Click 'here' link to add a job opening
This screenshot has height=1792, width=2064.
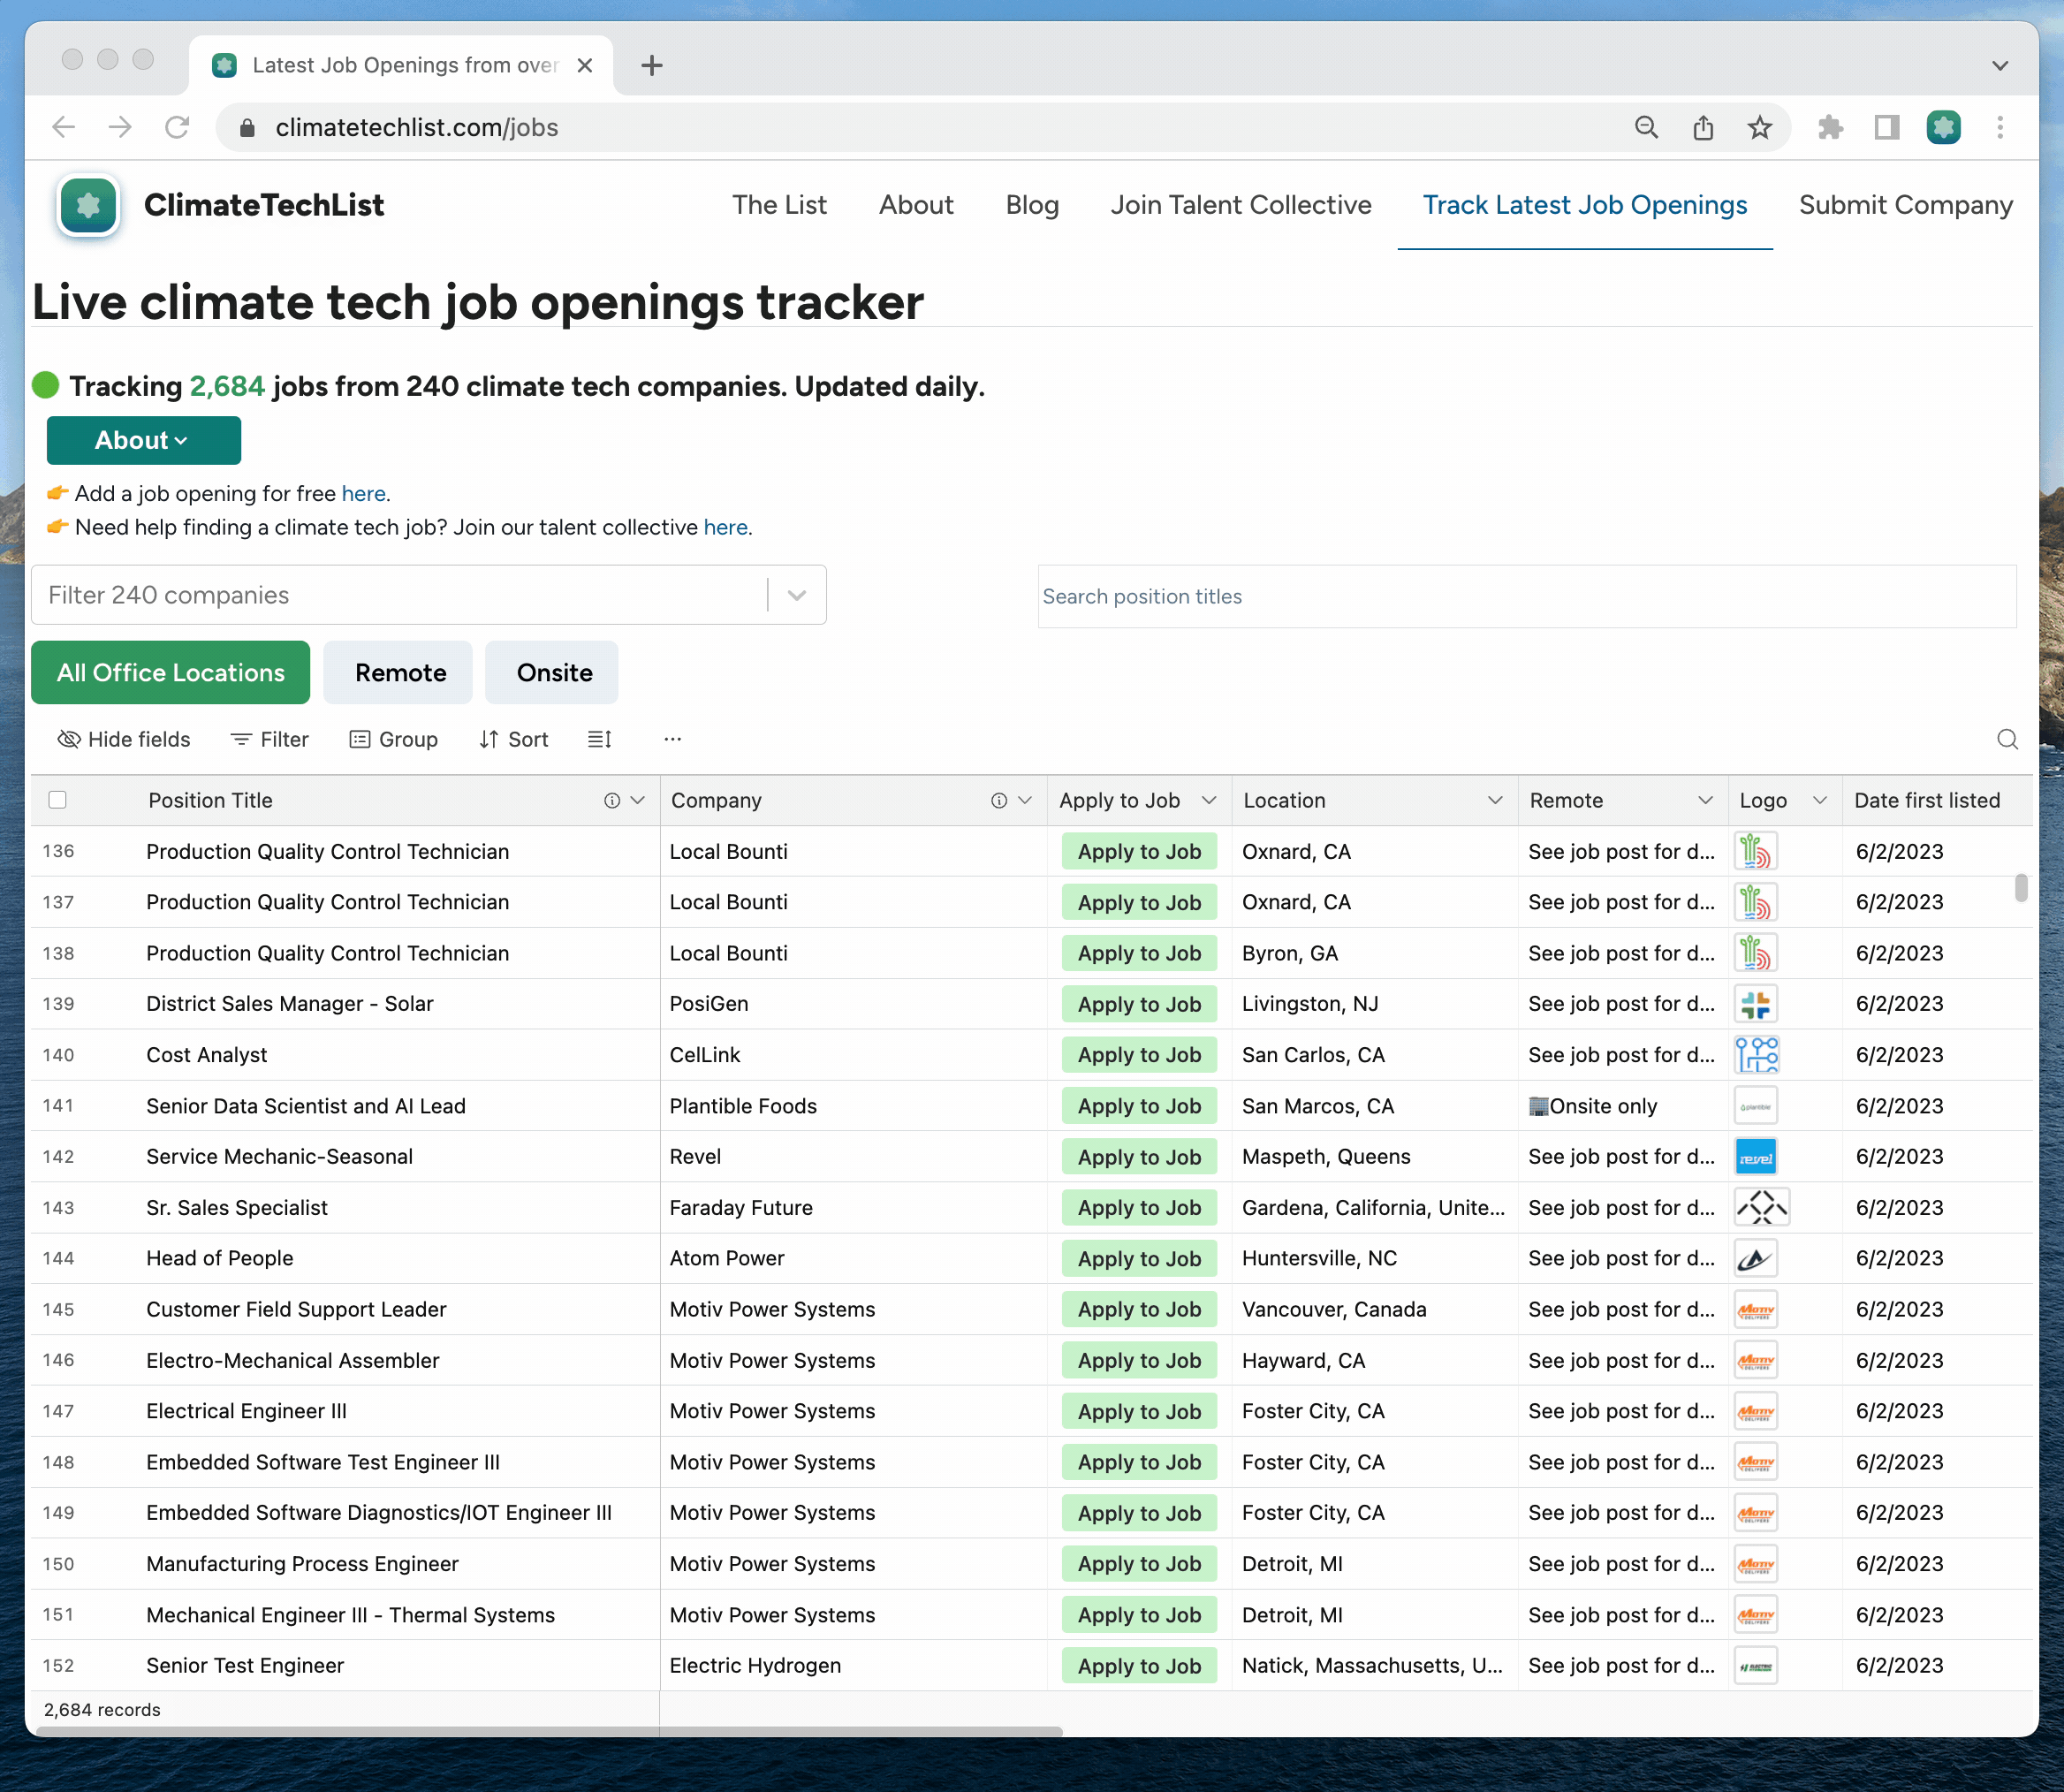(364, 493)
